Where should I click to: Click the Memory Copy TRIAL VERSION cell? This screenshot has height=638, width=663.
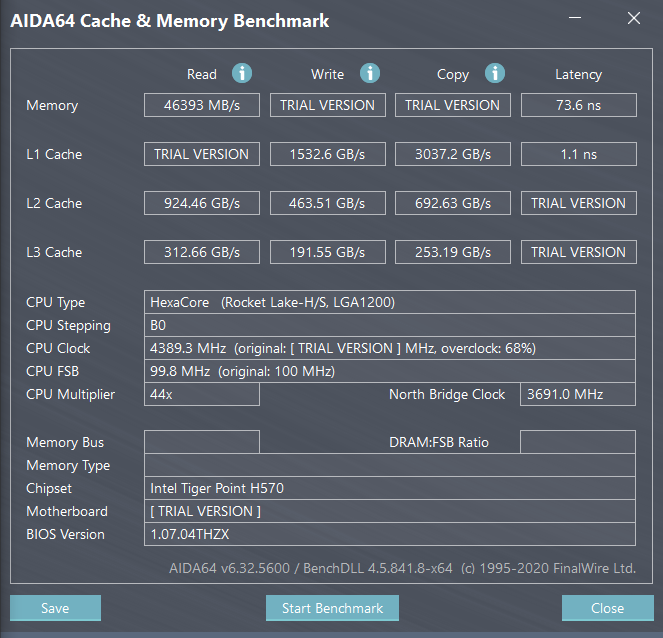453,105
